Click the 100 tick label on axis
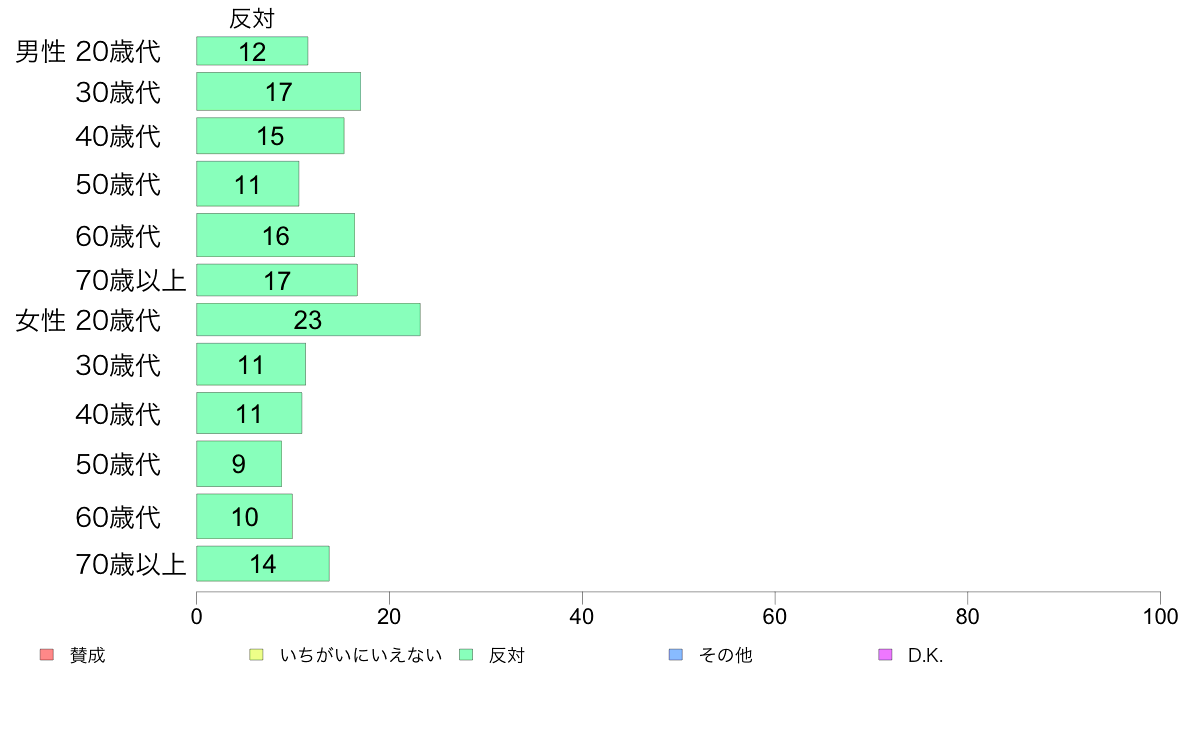The image size is (1188, 736). pos(1160,617)
